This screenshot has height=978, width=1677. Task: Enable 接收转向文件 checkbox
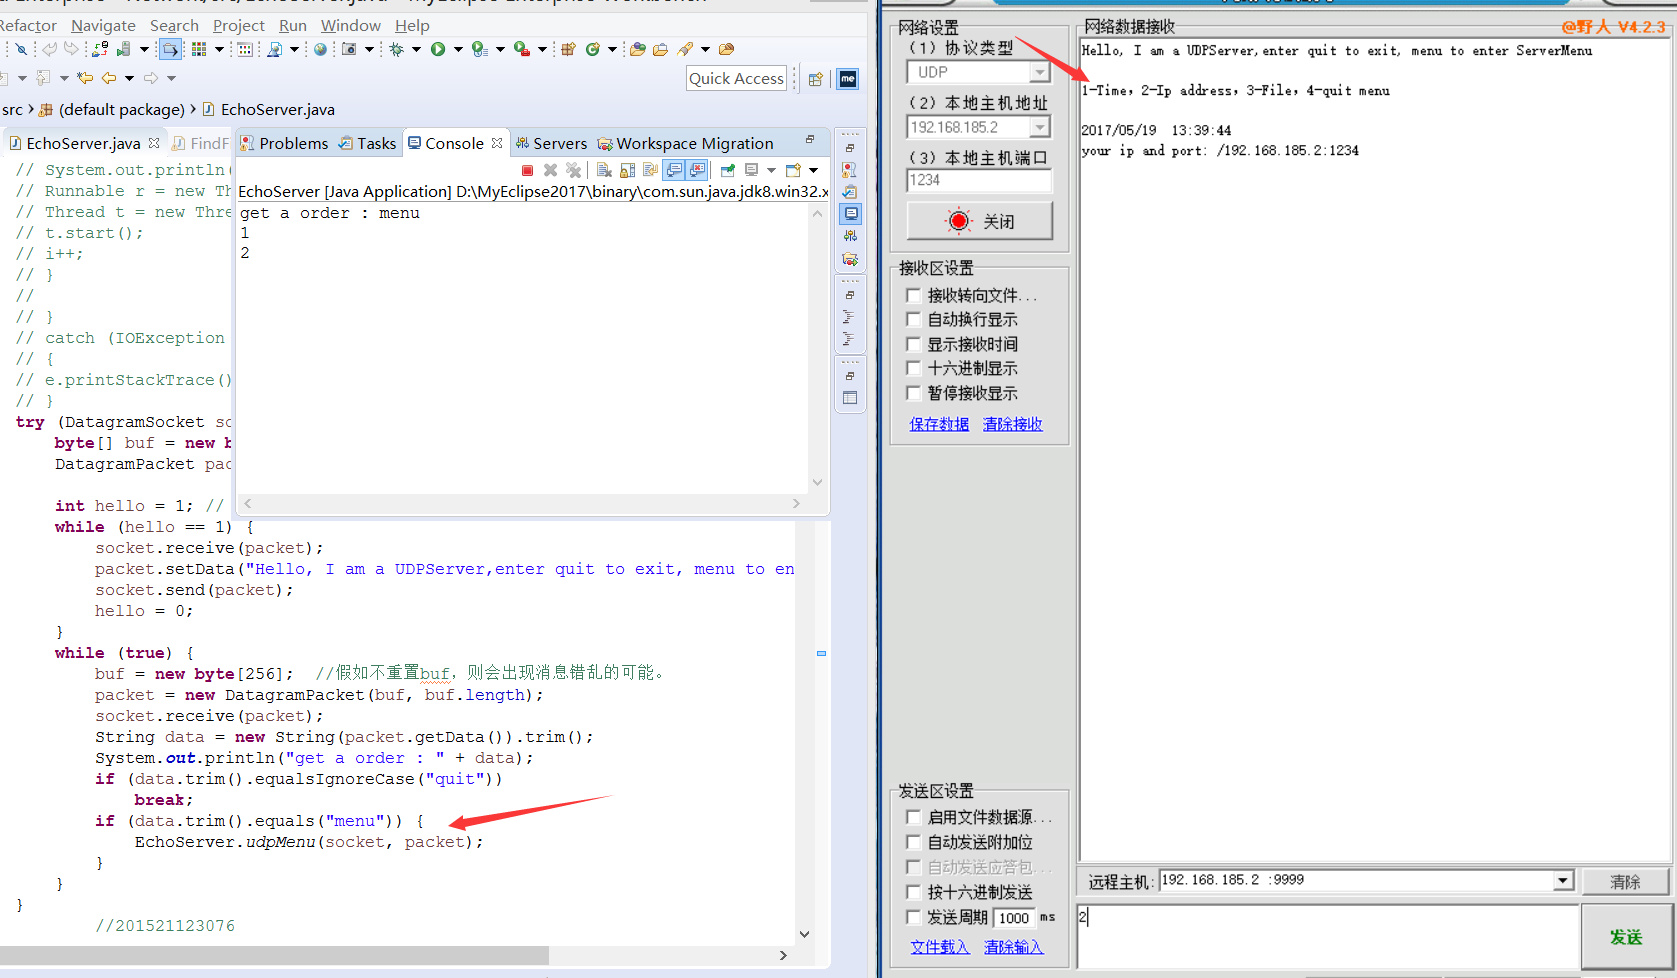(x=913, y=295)
